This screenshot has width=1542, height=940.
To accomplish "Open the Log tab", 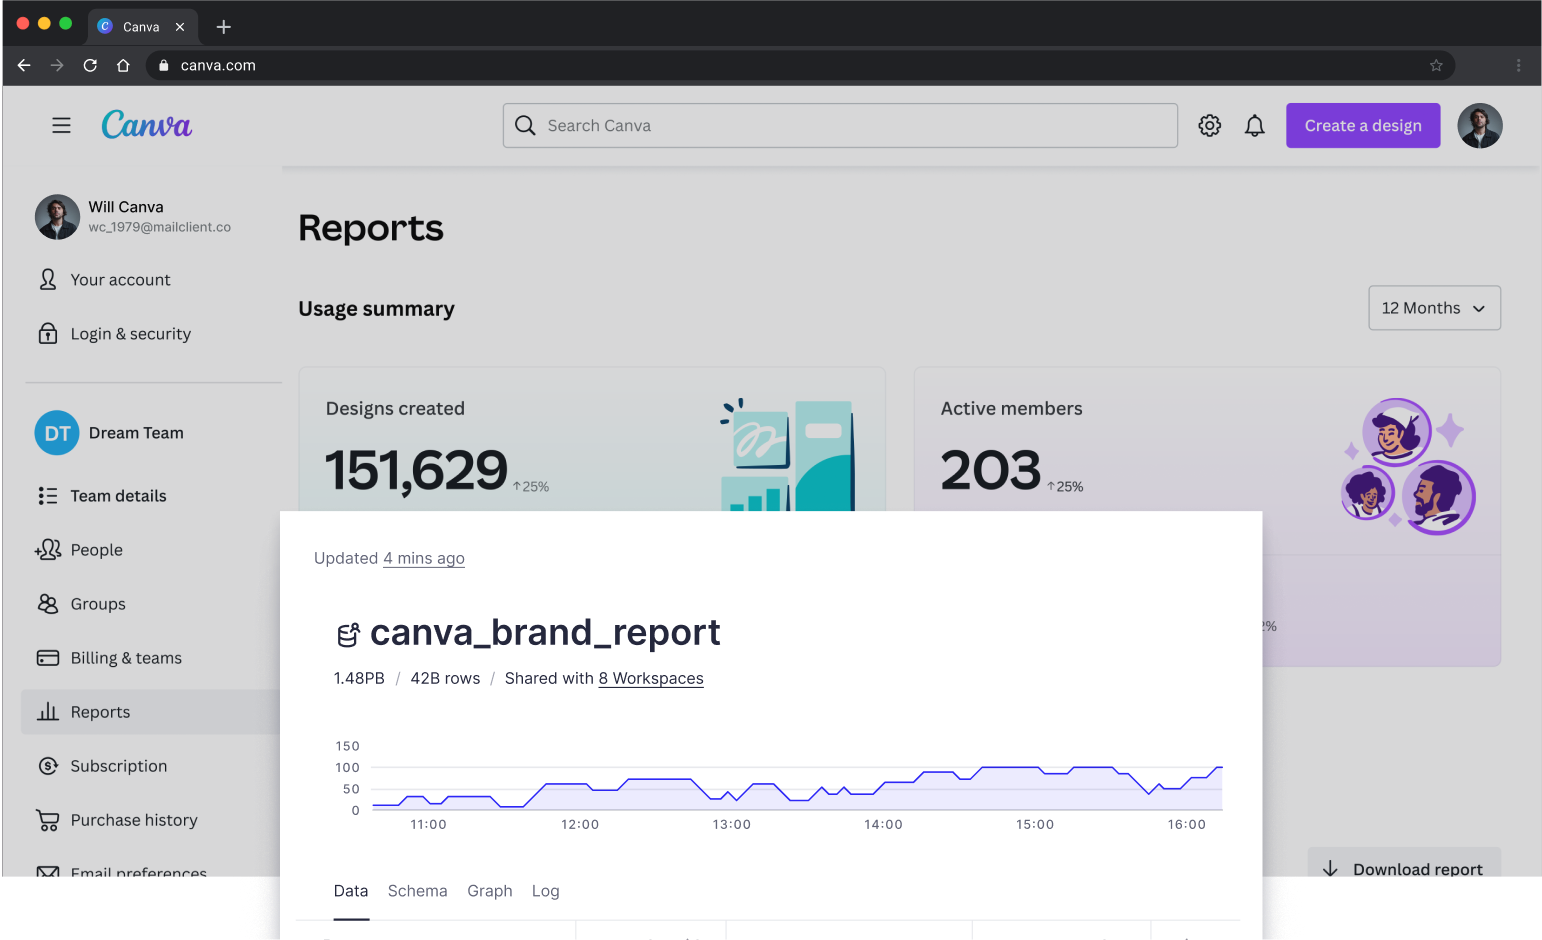I will coord(545,891).
